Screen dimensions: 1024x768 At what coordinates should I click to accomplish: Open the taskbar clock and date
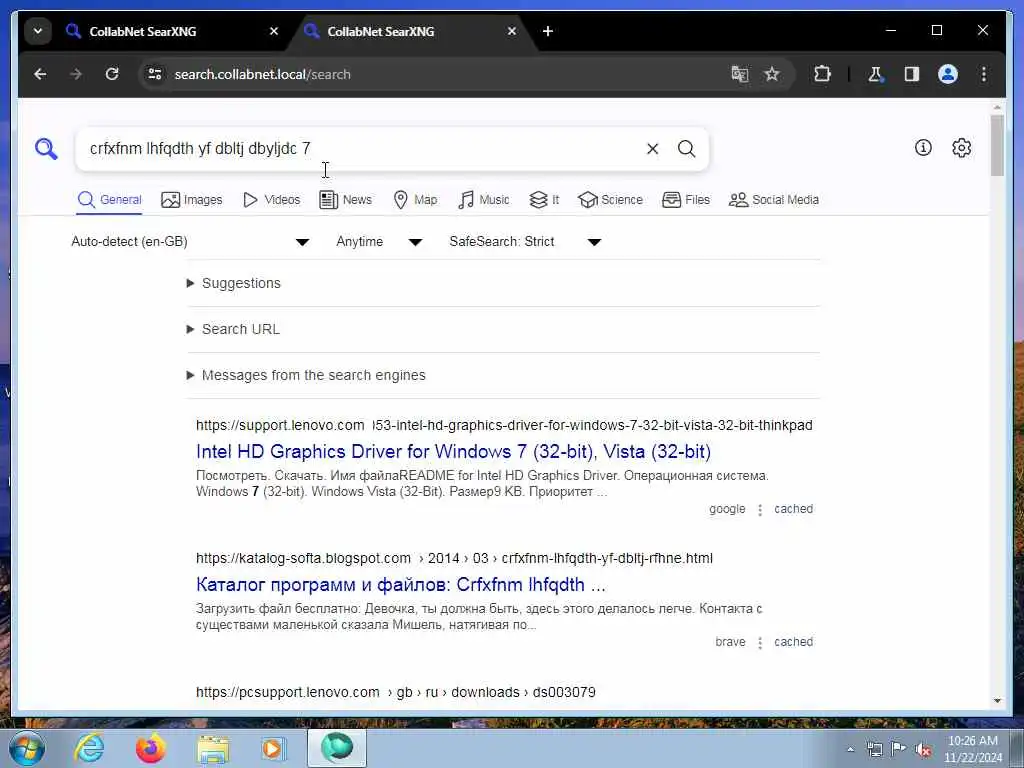click(x=973, y=749)
